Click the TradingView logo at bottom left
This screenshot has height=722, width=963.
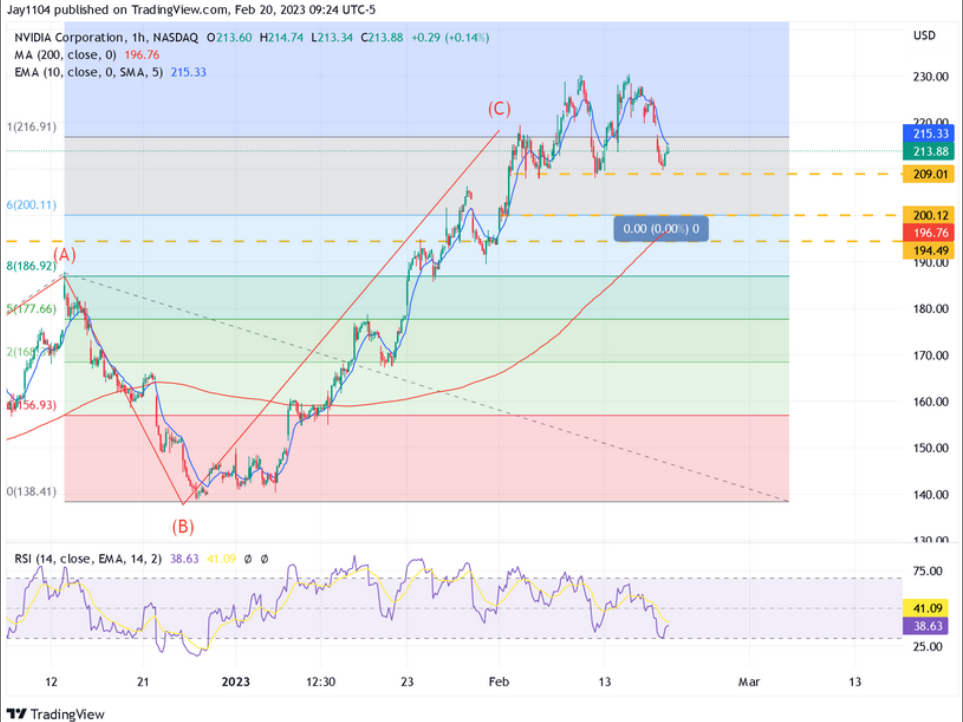(55, 714)
